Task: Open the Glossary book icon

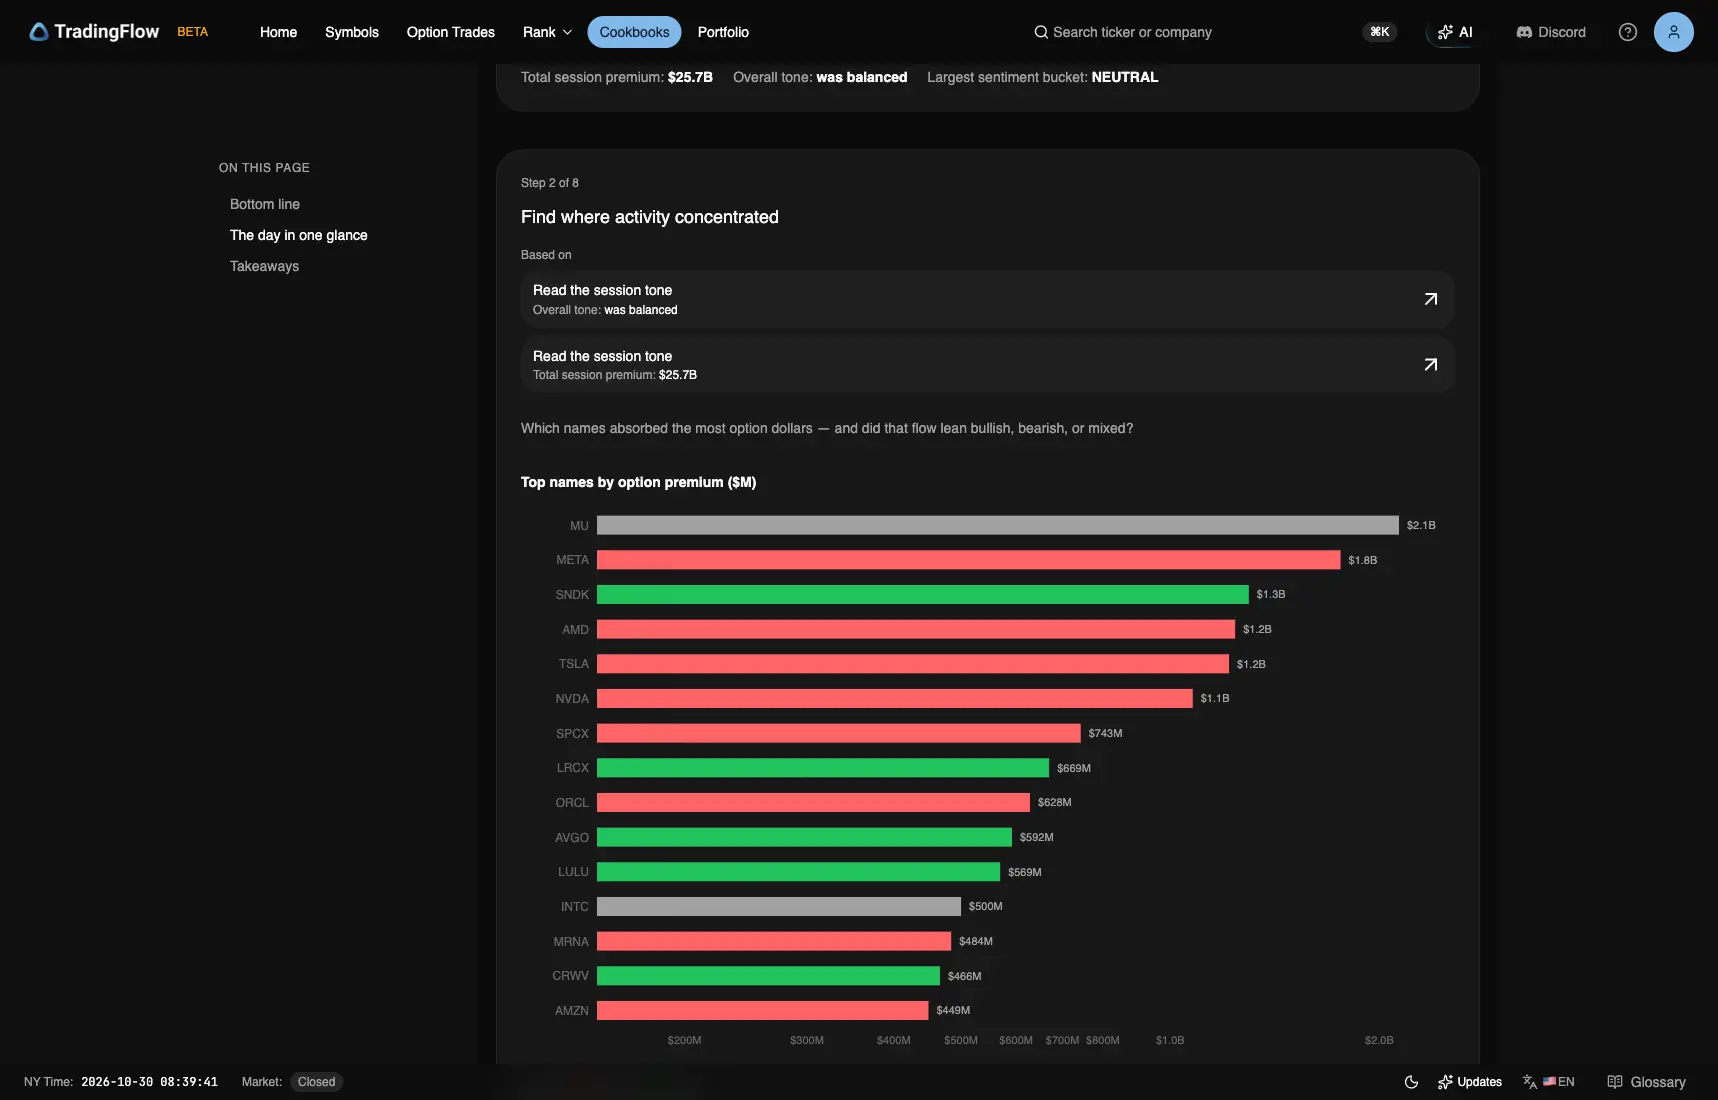Action: click(1615, 1082)
